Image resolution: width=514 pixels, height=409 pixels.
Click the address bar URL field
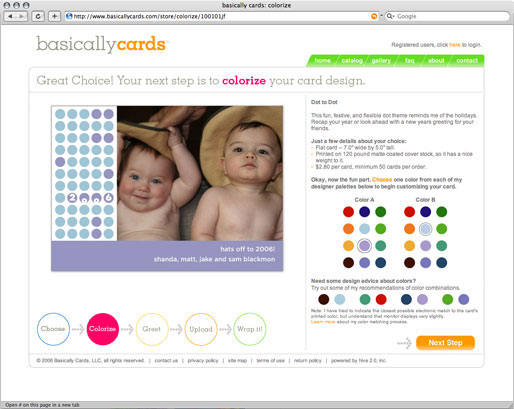pos(218,16)
